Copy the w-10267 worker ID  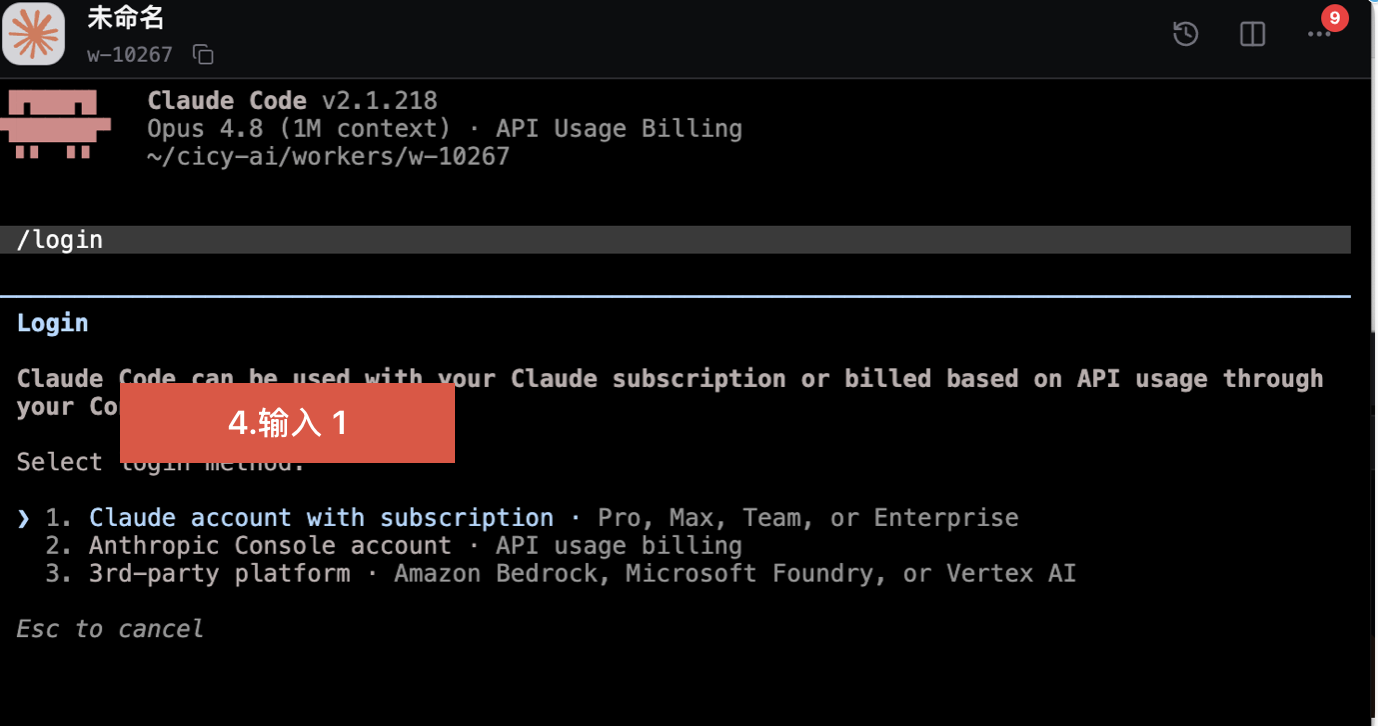click(203, 55)
